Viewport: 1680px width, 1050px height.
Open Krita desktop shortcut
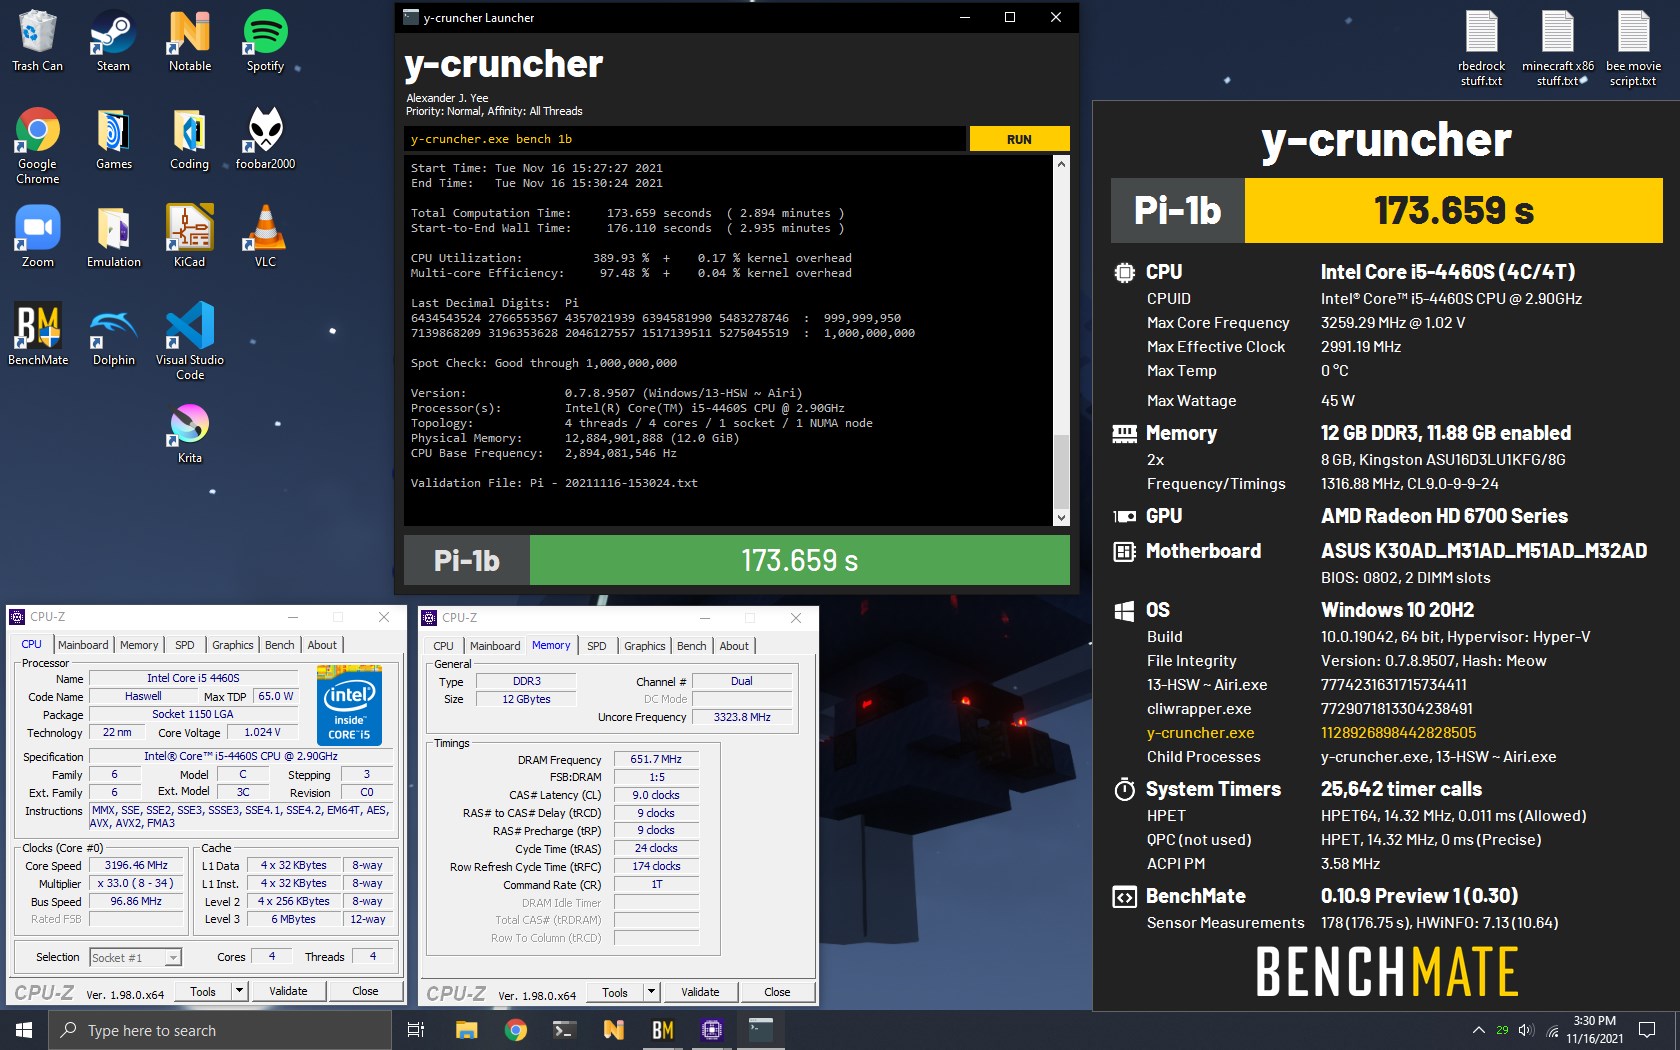(x=189, y=432)
